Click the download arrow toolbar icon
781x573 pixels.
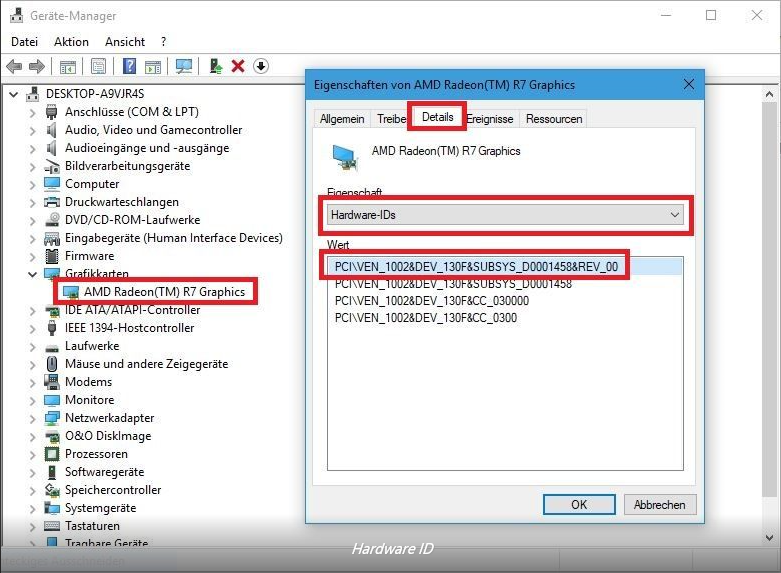point(261,66)
